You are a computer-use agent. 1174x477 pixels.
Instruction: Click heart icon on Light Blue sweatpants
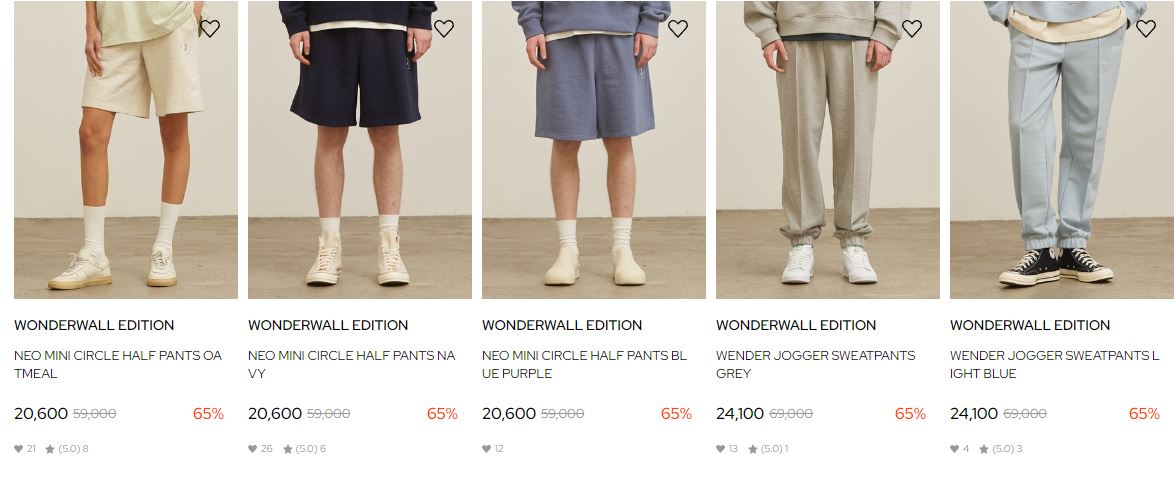pos(1146,28)
